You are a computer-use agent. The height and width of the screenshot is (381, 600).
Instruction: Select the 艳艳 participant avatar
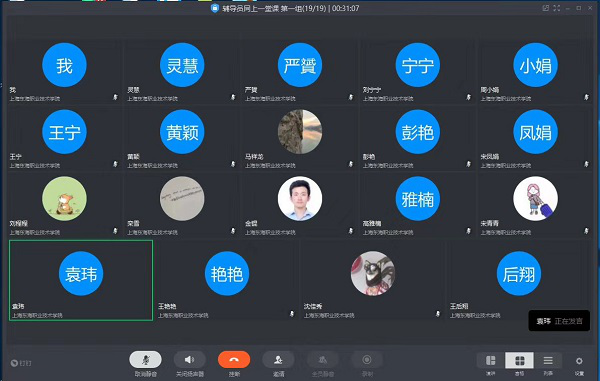click(x=227, y=274)
